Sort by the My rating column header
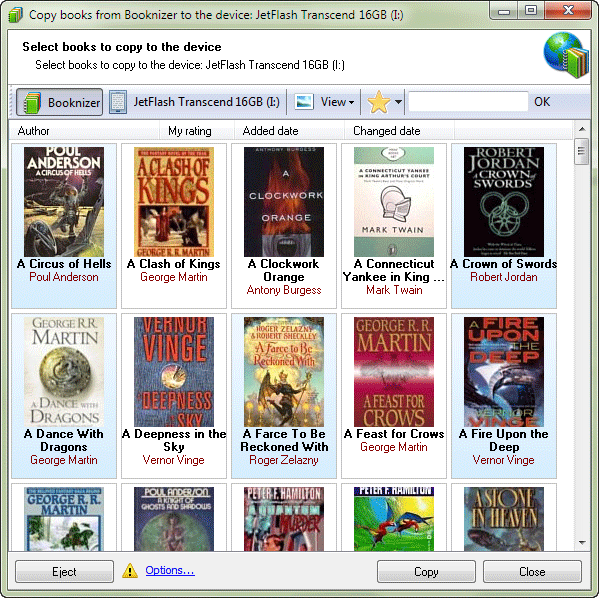 (197, 131)
